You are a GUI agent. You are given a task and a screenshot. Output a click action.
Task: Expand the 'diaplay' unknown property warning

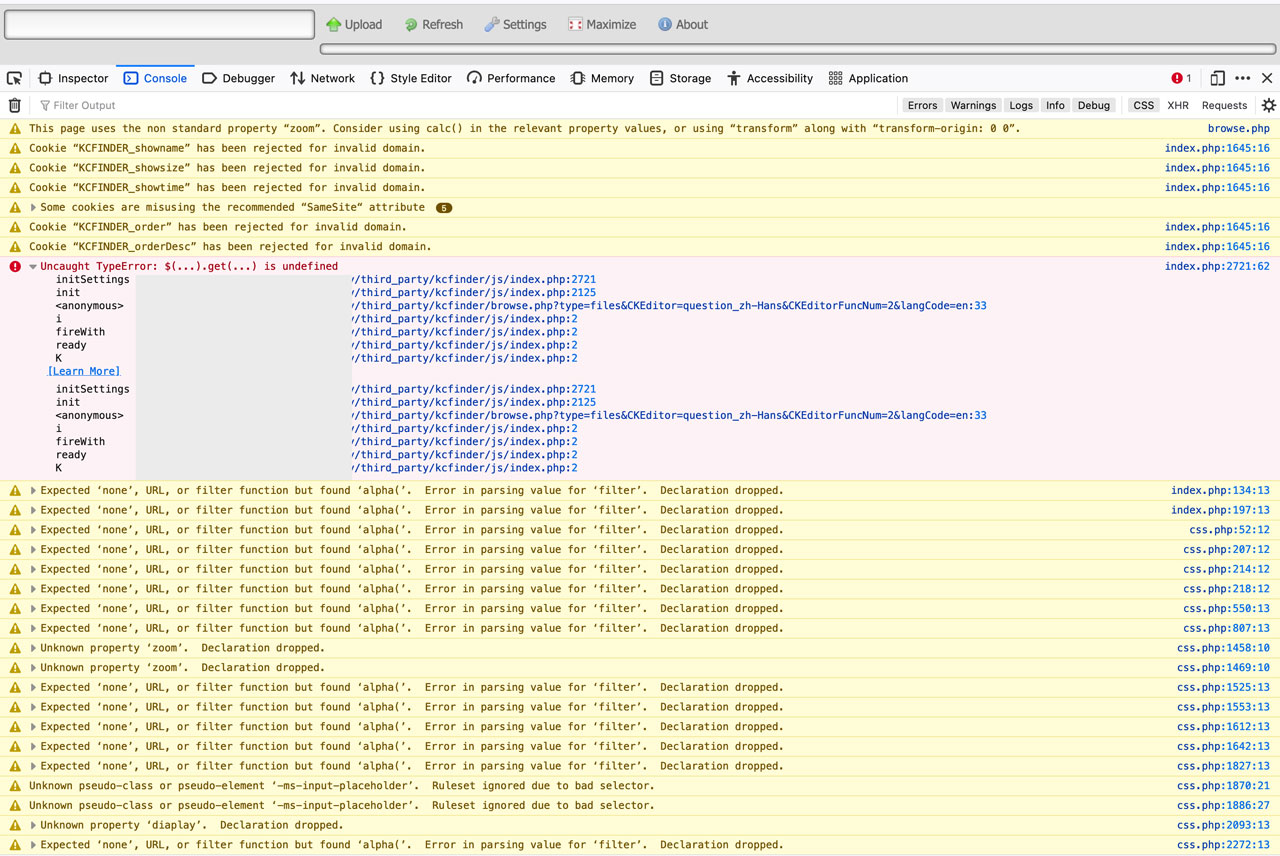(x=34, y=825)
